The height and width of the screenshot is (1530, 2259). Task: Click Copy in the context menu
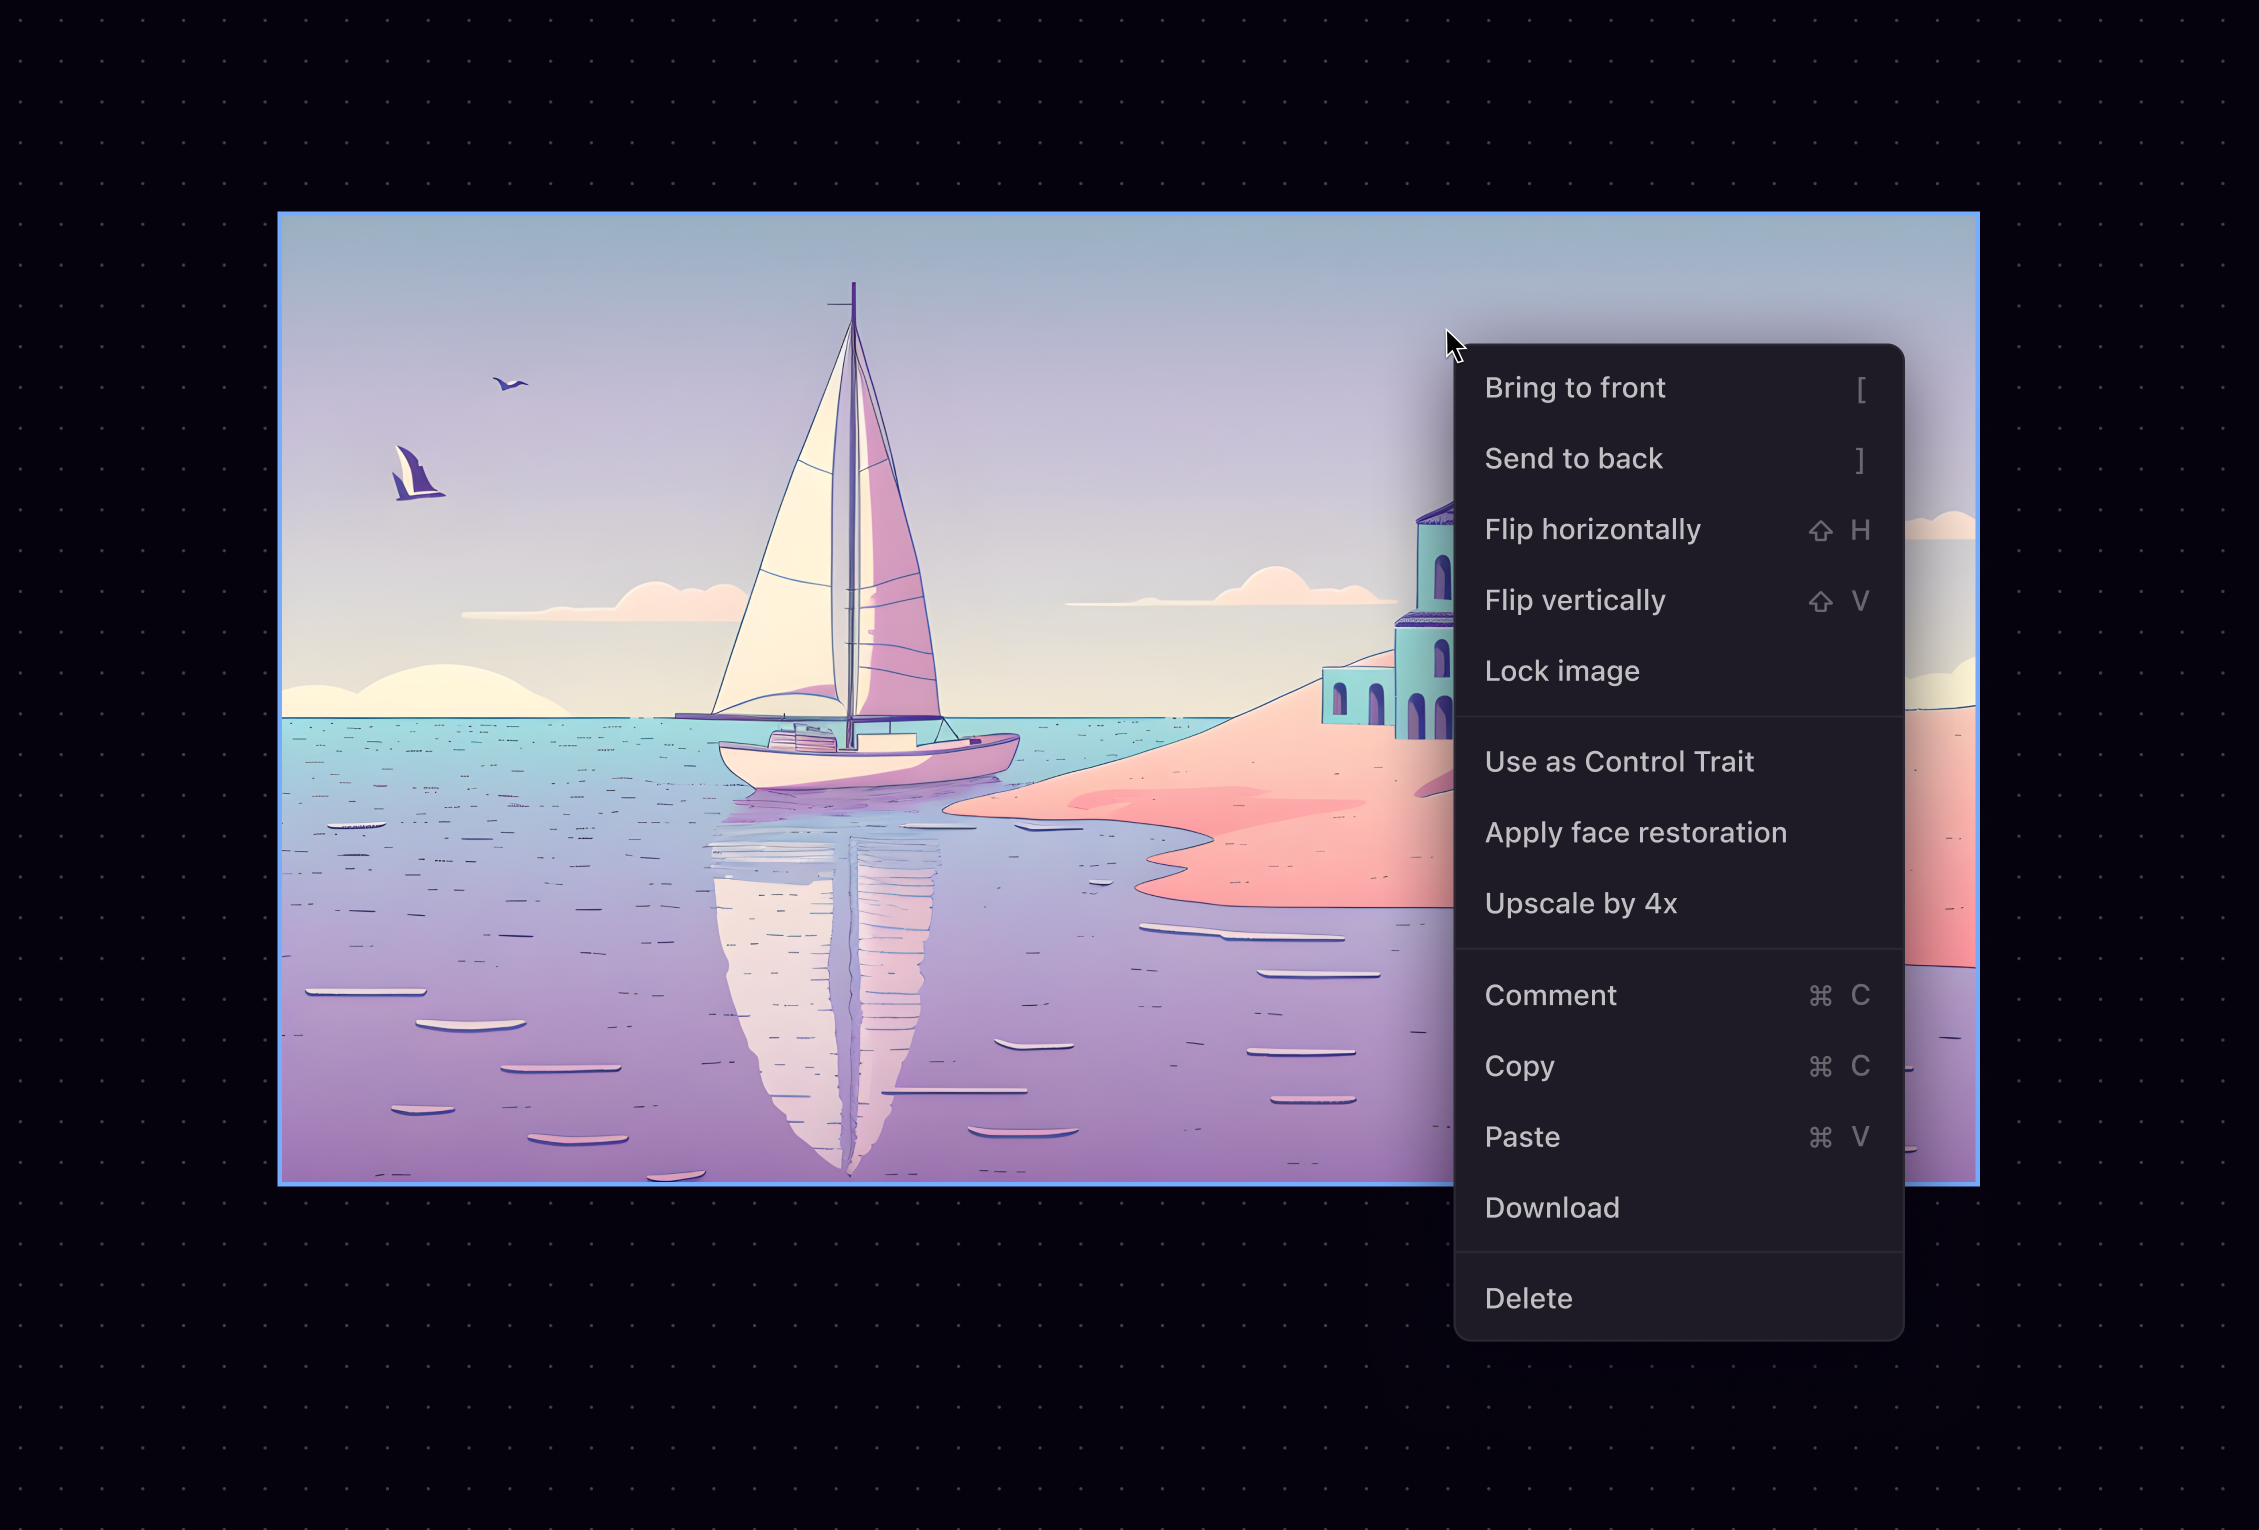pyautogui.click(x=1678, y=1067)
